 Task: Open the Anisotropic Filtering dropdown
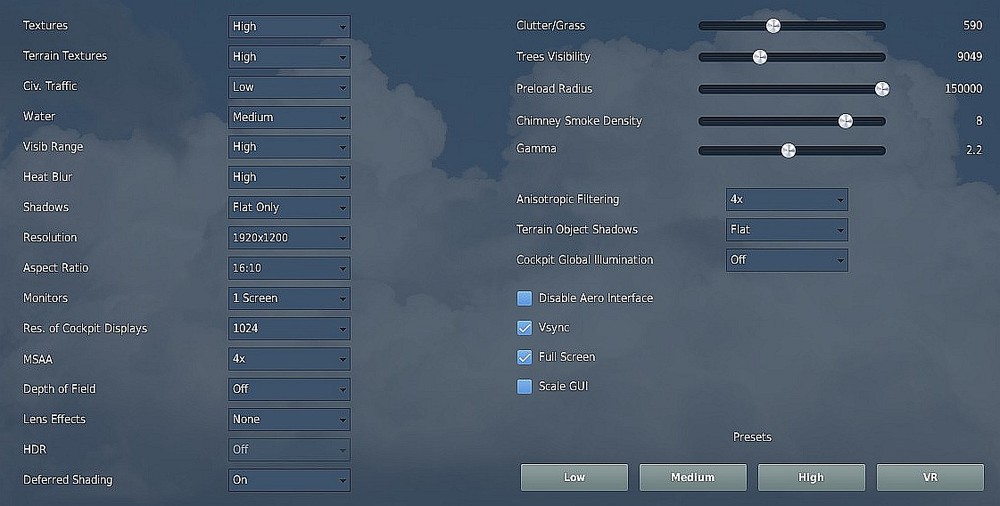(x=786, y=199)
